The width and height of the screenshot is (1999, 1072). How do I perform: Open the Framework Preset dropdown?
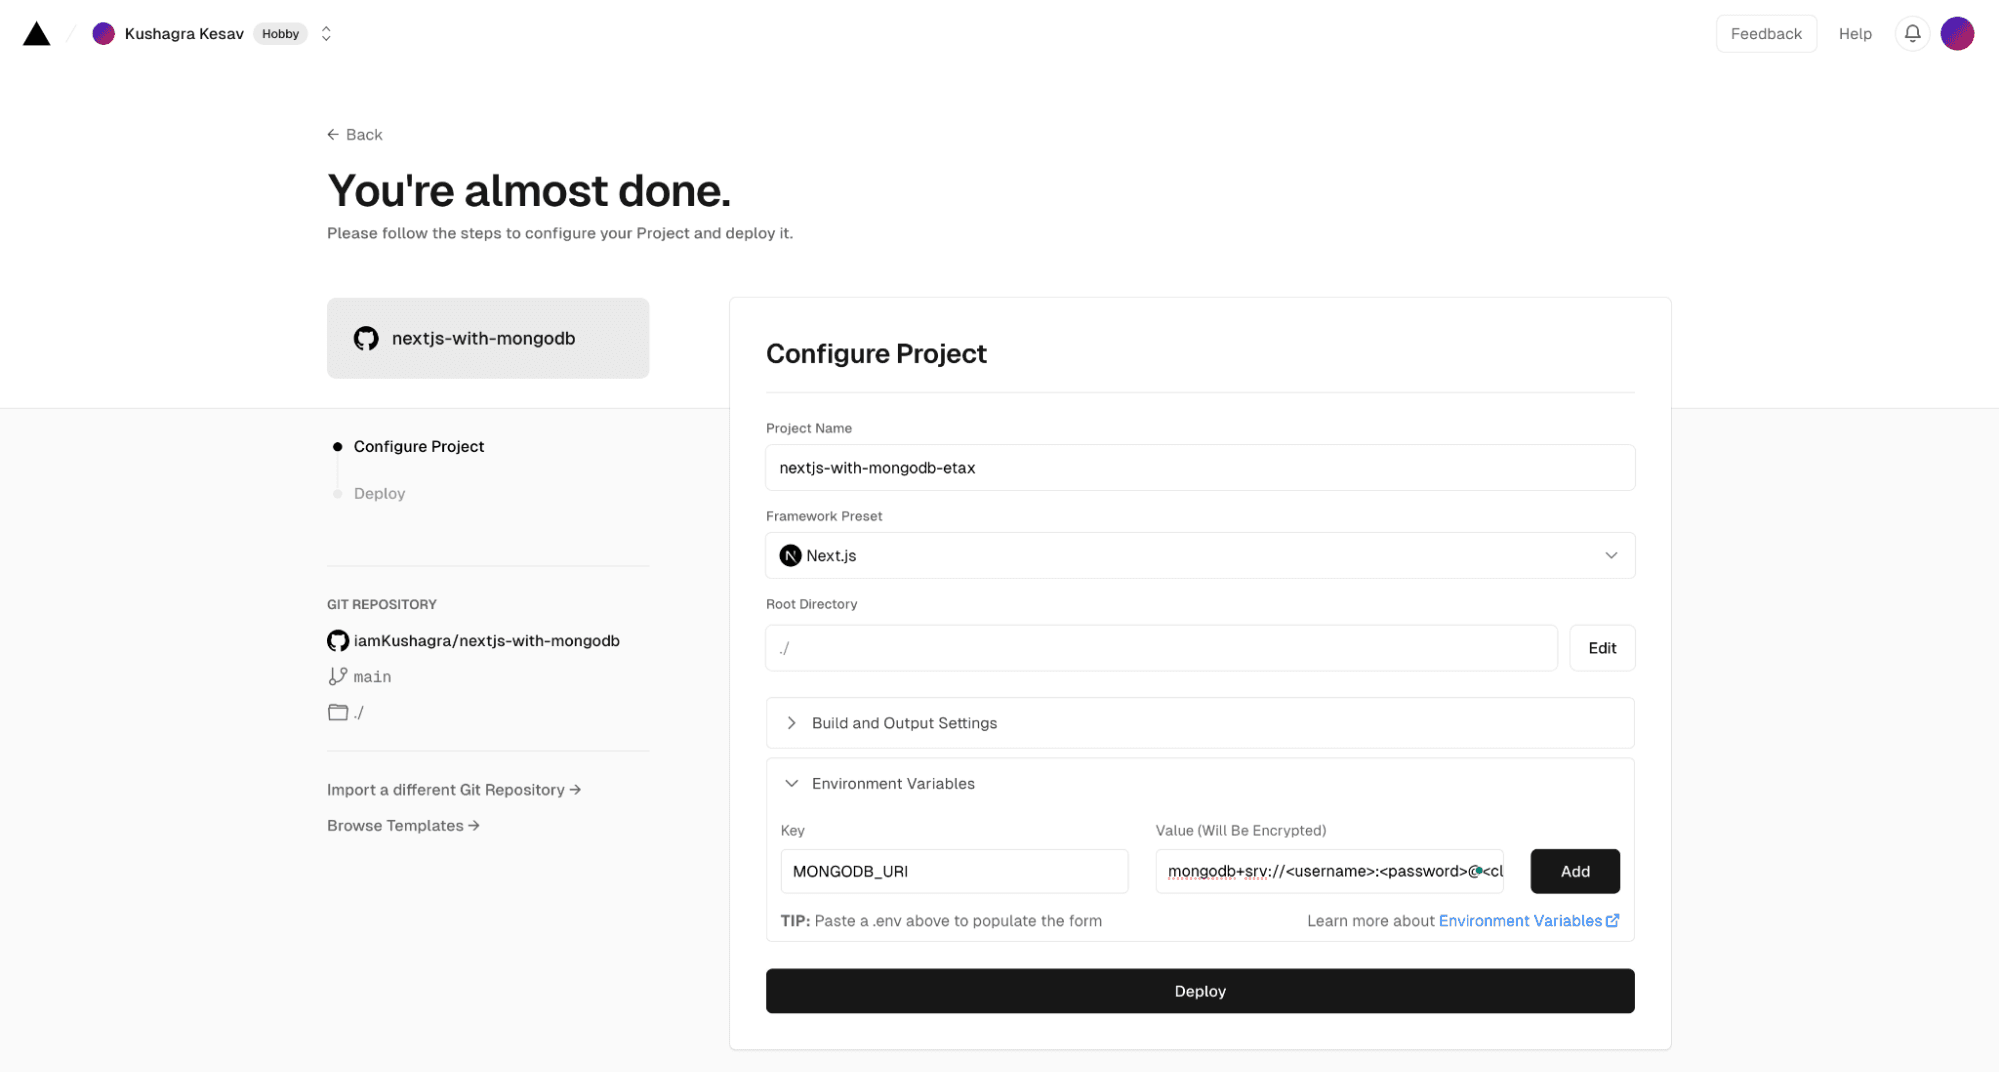pyautogui.click(x=1610, y=556)
